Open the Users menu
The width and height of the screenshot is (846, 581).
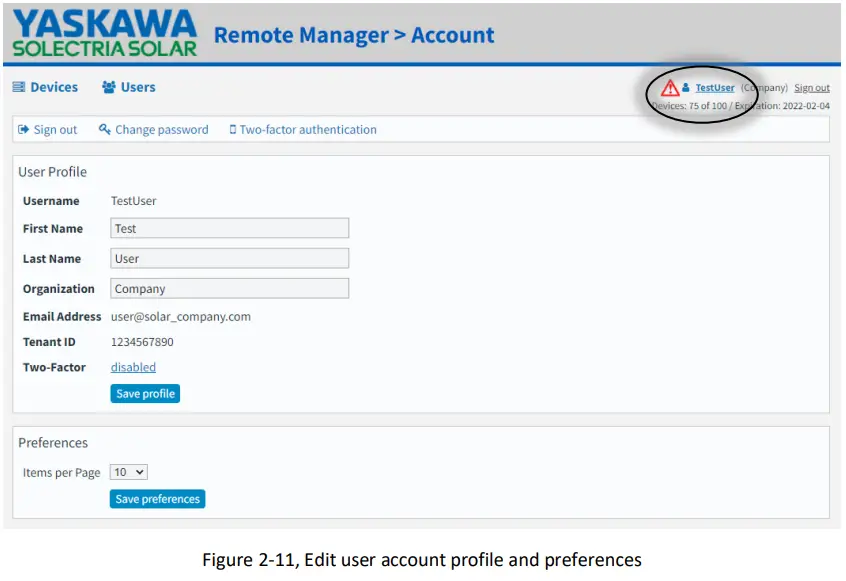coord(128,87)
